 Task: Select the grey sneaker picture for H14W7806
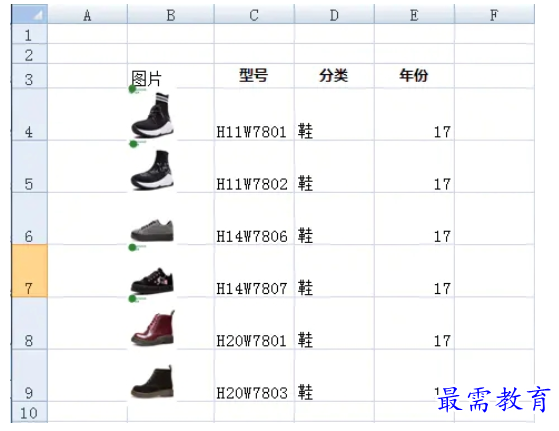(153, 230)
